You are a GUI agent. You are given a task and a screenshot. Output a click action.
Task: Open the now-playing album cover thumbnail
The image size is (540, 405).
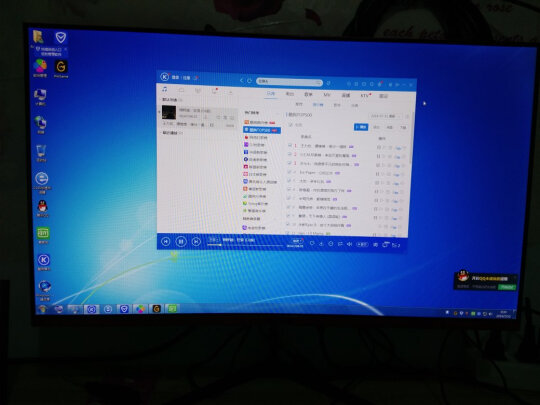169,112
